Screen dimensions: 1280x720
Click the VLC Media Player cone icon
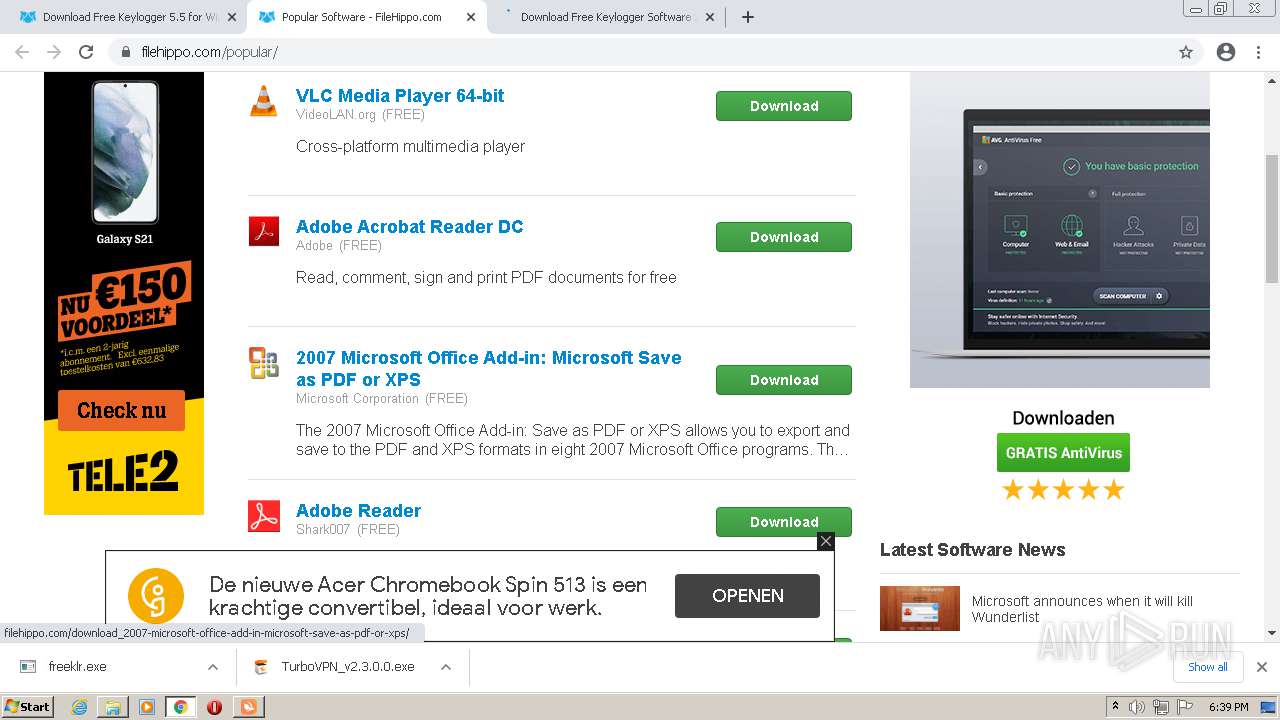(263, 101)
